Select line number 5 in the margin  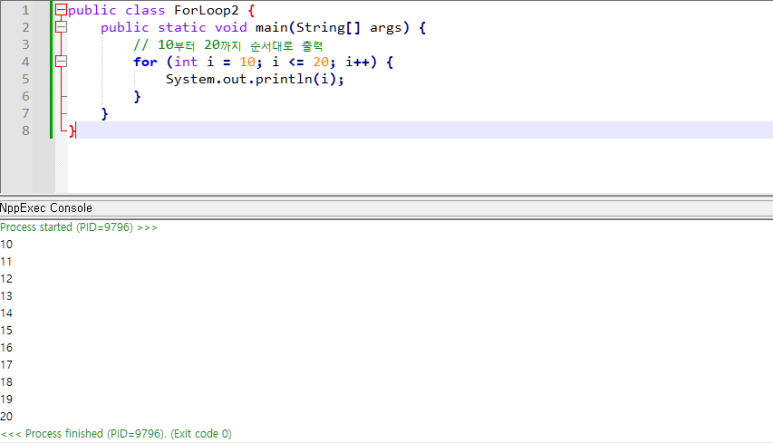(x=25, y=79)
